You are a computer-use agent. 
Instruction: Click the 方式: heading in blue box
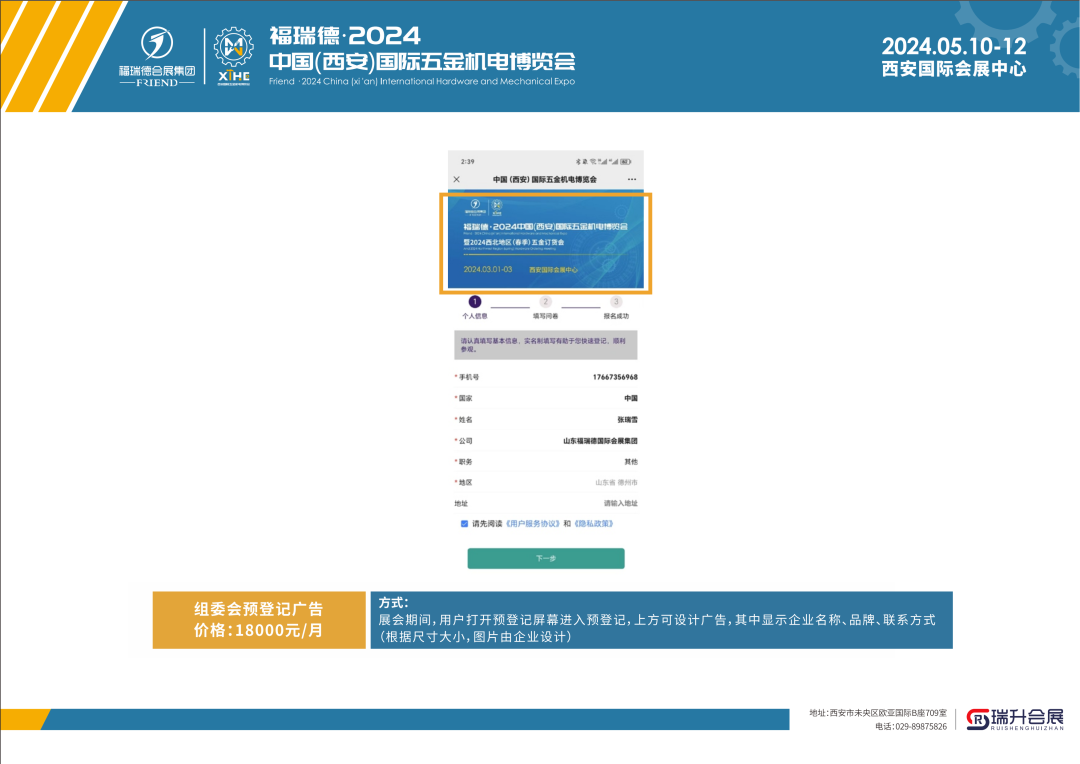pyautogui.click(x=393, y=603)
